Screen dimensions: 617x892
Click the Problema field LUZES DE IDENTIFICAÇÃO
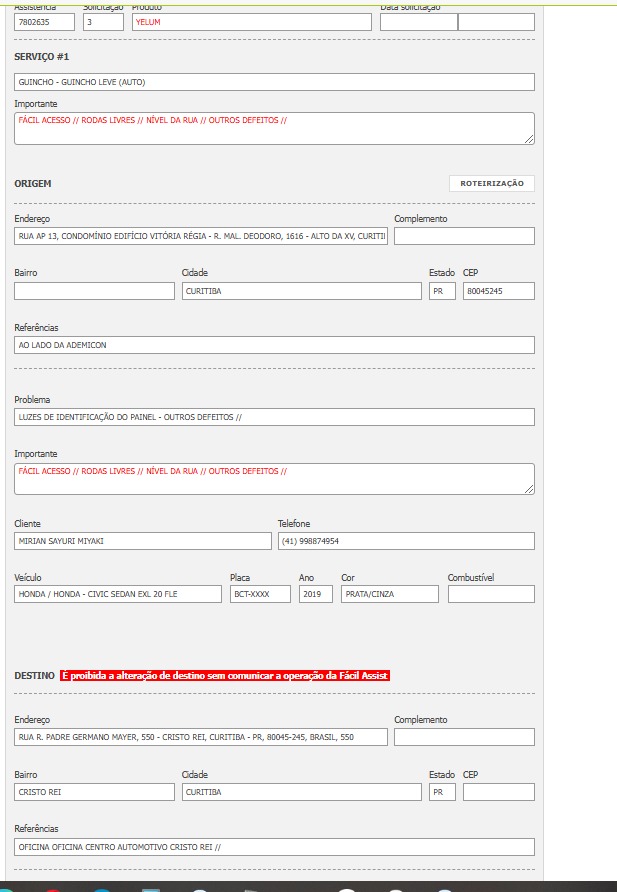(274, 417)
